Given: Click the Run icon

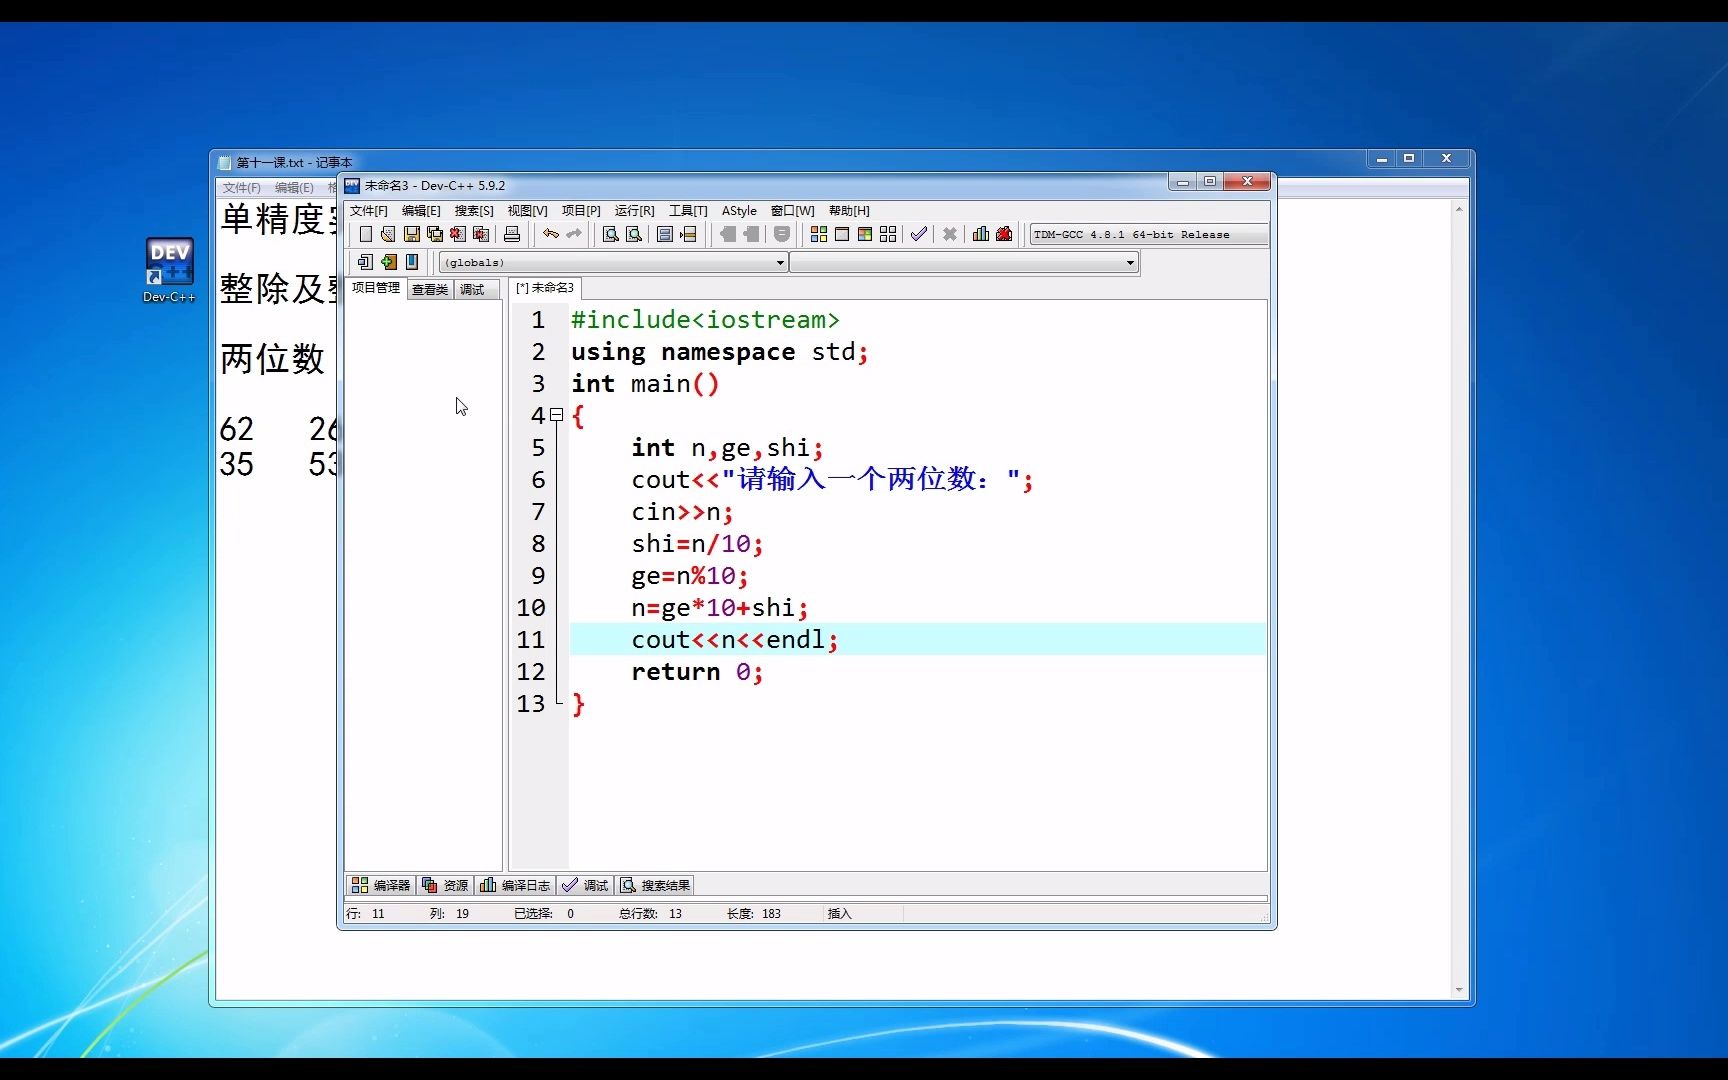Looking at the screenshot, I should click(842, 234).
